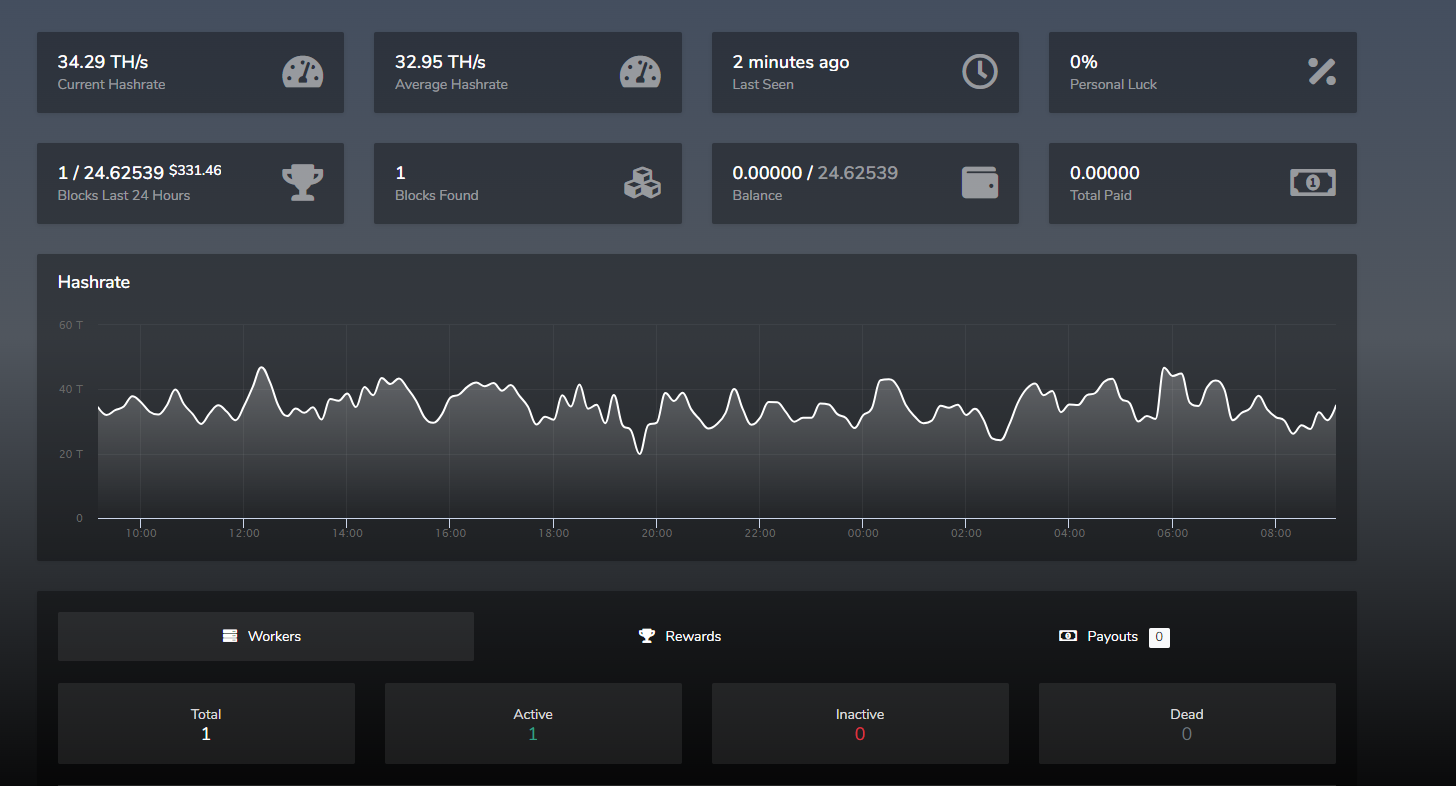The height and width of the screenshot is (786, 1456).
Task: Click the 60 T y-axis label
Action: [71, 325]
